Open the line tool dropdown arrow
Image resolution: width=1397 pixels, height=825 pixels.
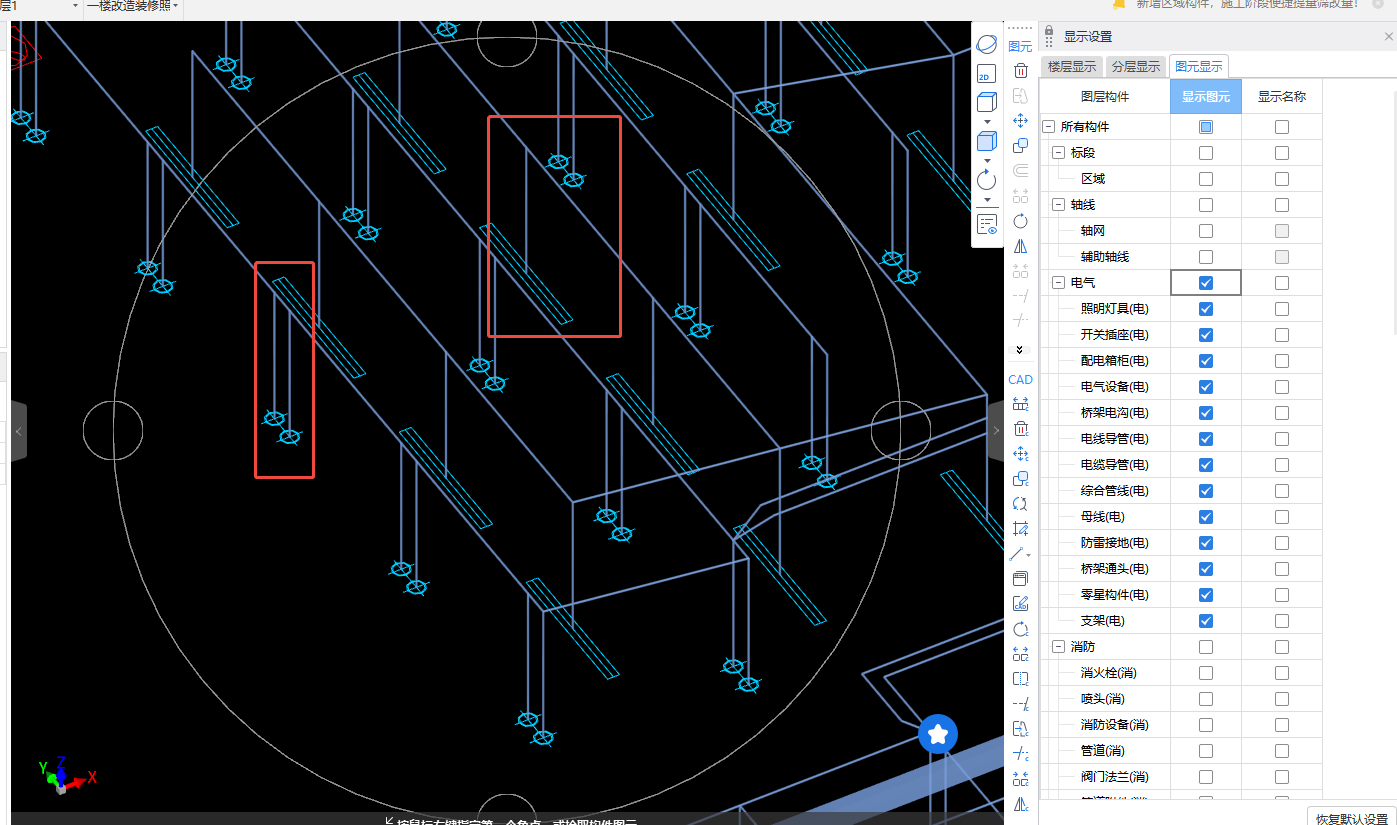1029,555
